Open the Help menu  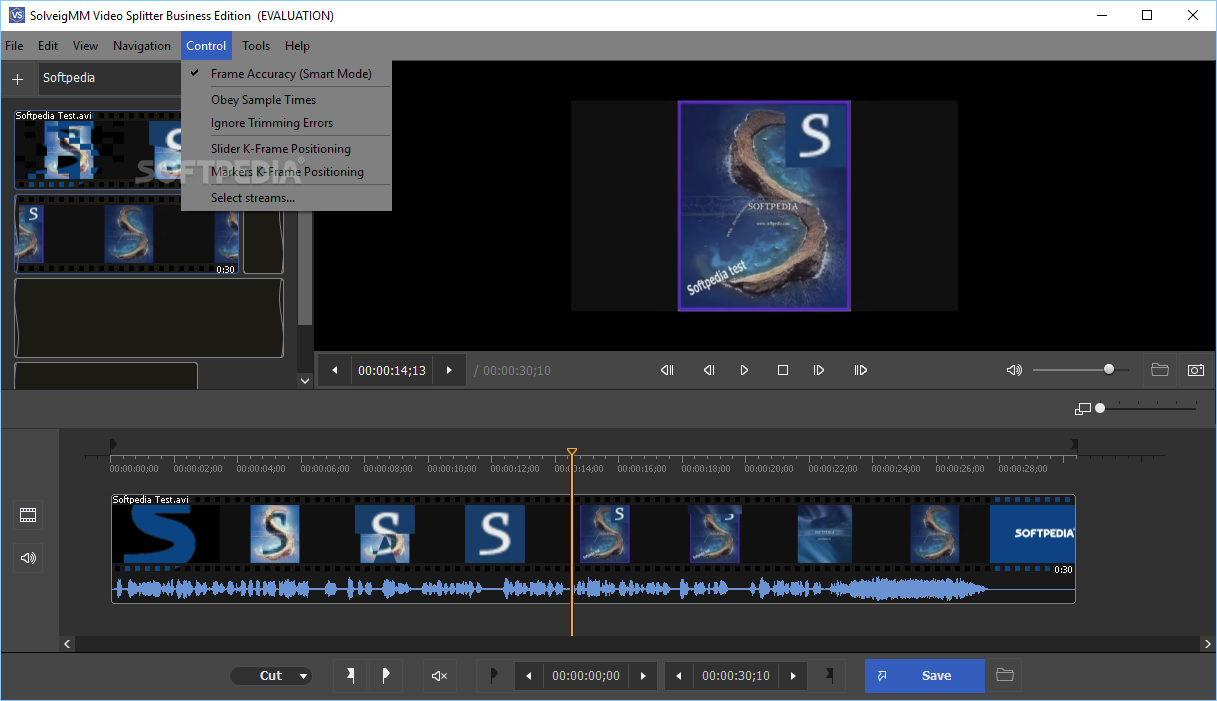[x=297, y=46]
